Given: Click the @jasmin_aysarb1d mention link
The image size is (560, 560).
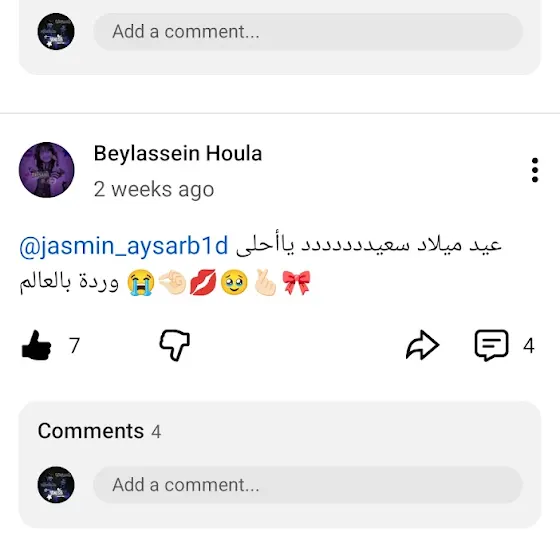Looking at the screenshot, I should tap(124, 246).
